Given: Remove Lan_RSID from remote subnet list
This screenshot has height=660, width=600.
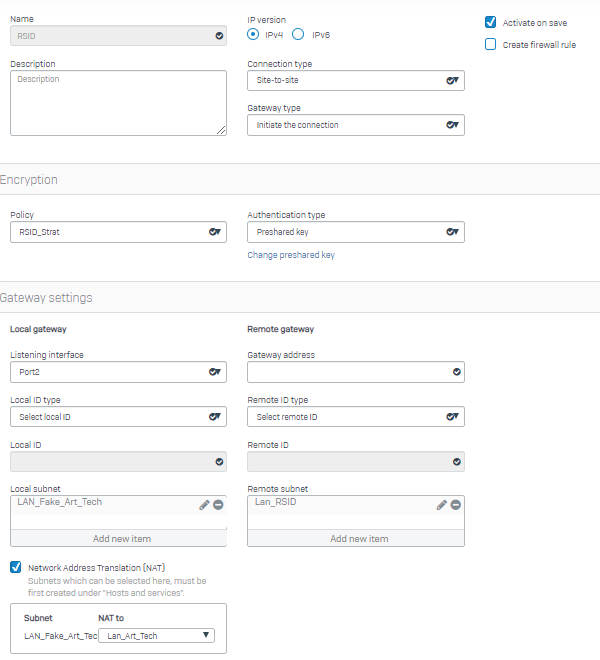Looking at the screenshot, I should (x=455, y=505).
